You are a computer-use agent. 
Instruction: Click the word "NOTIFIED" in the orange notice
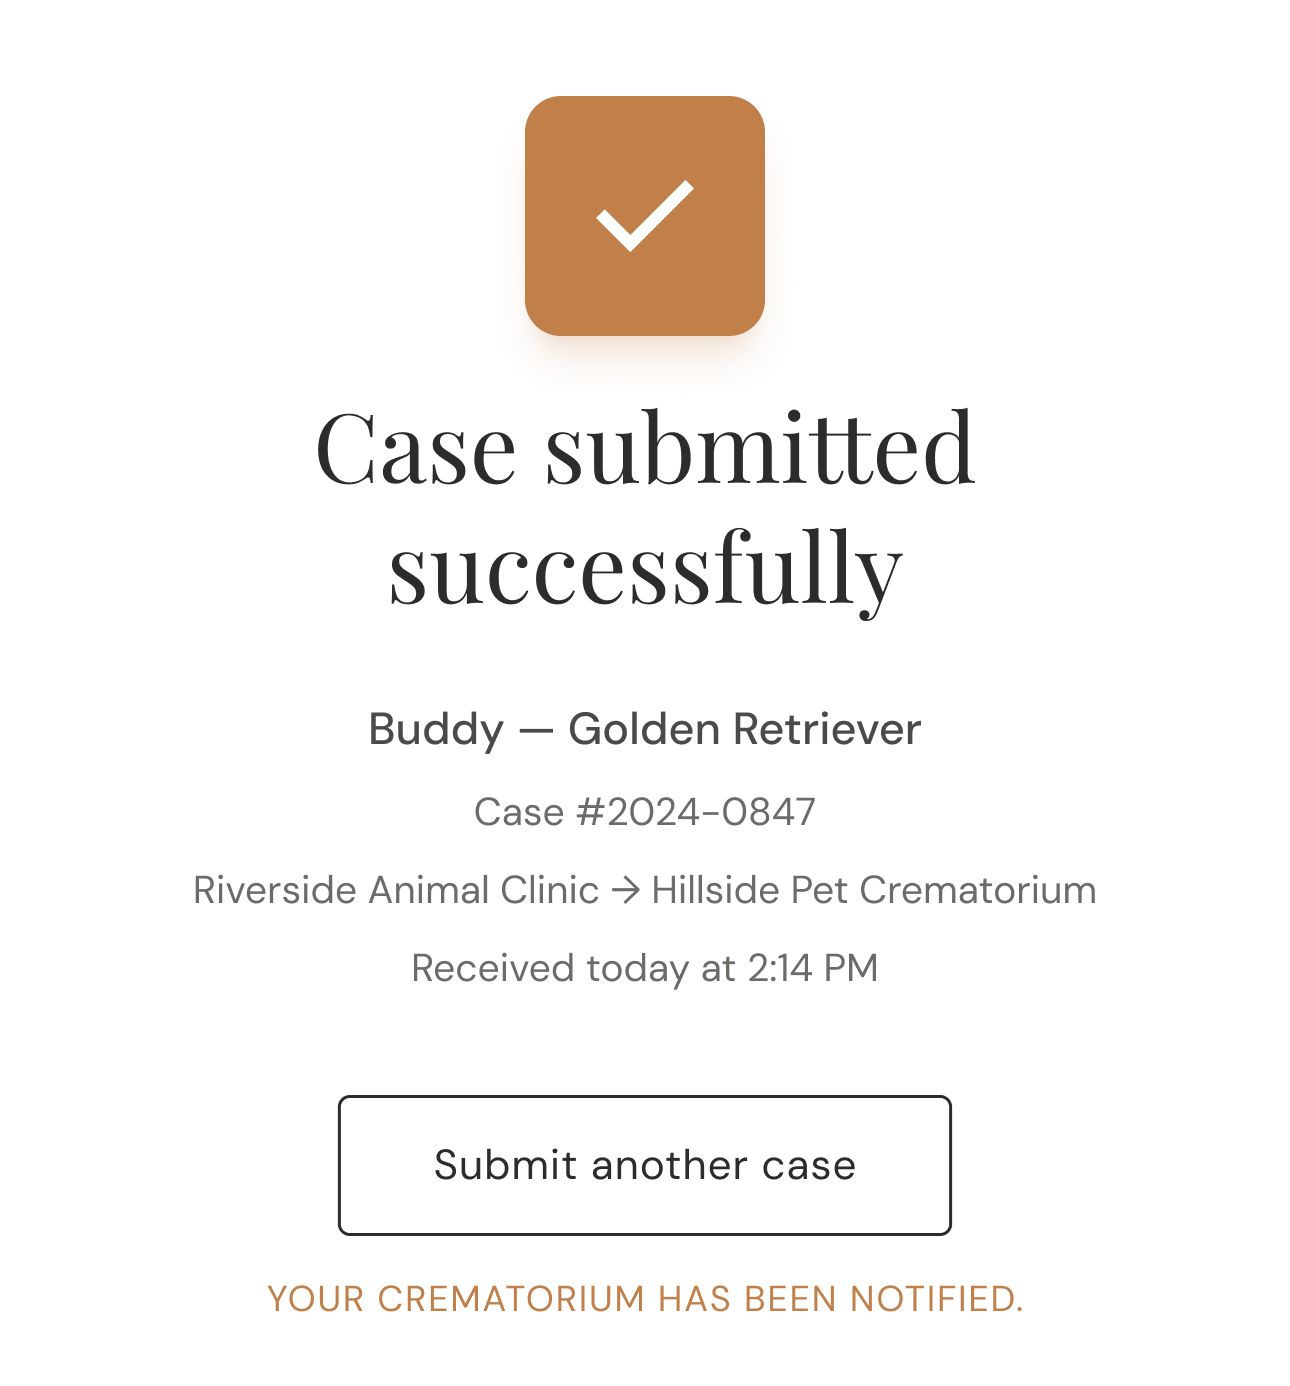[936, 1299]
